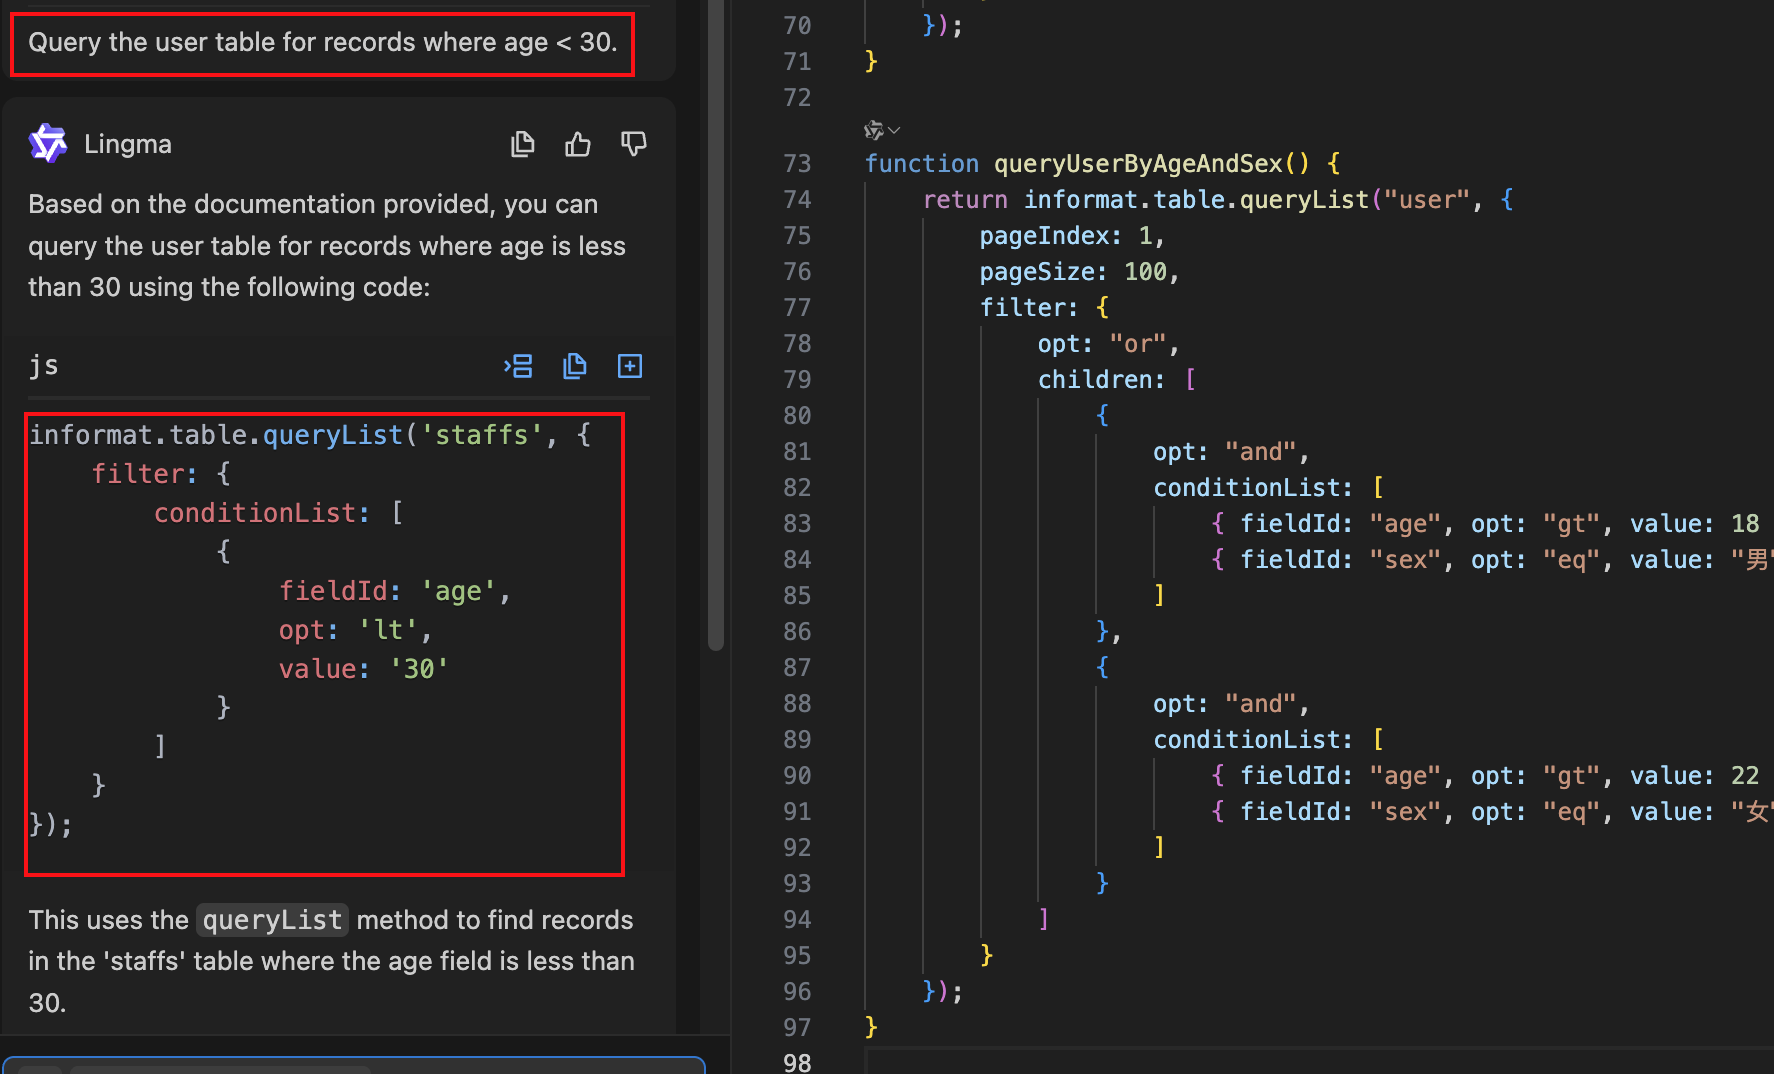Click the pageSize value 100 in editor

tap(1145, 272)
